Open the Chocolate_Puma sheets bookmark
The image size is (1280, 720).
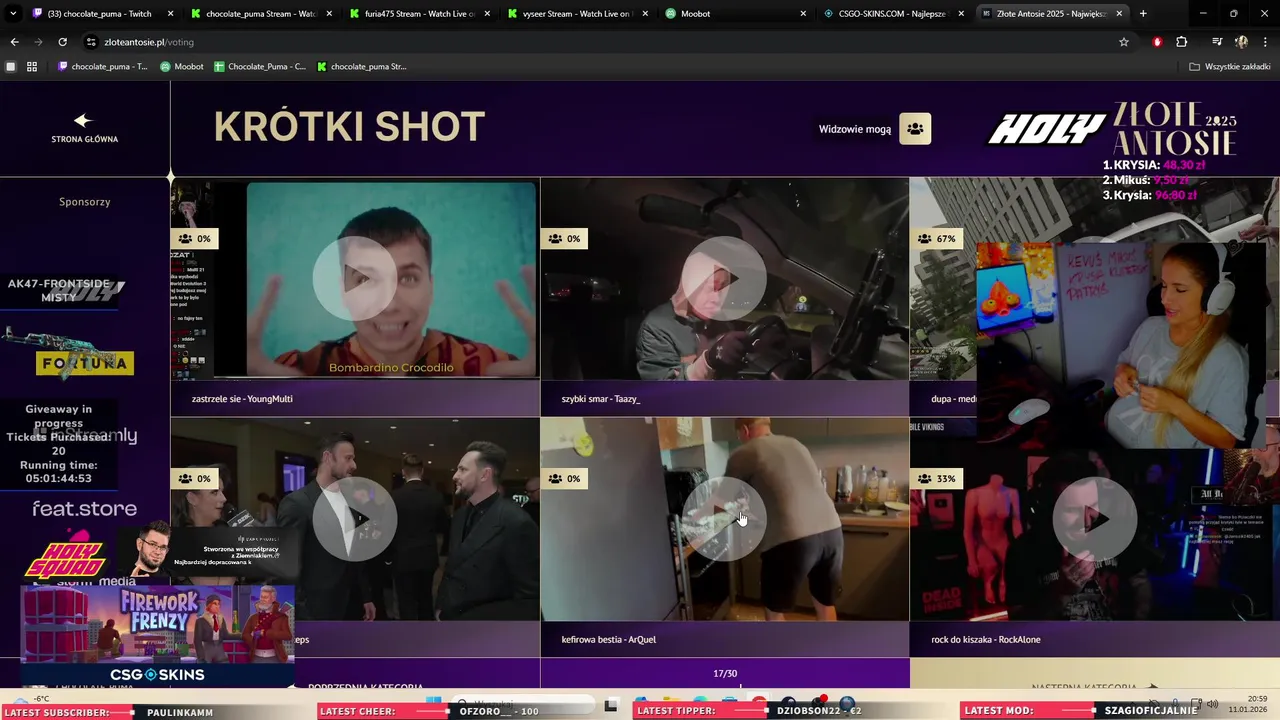coord(260,67)
